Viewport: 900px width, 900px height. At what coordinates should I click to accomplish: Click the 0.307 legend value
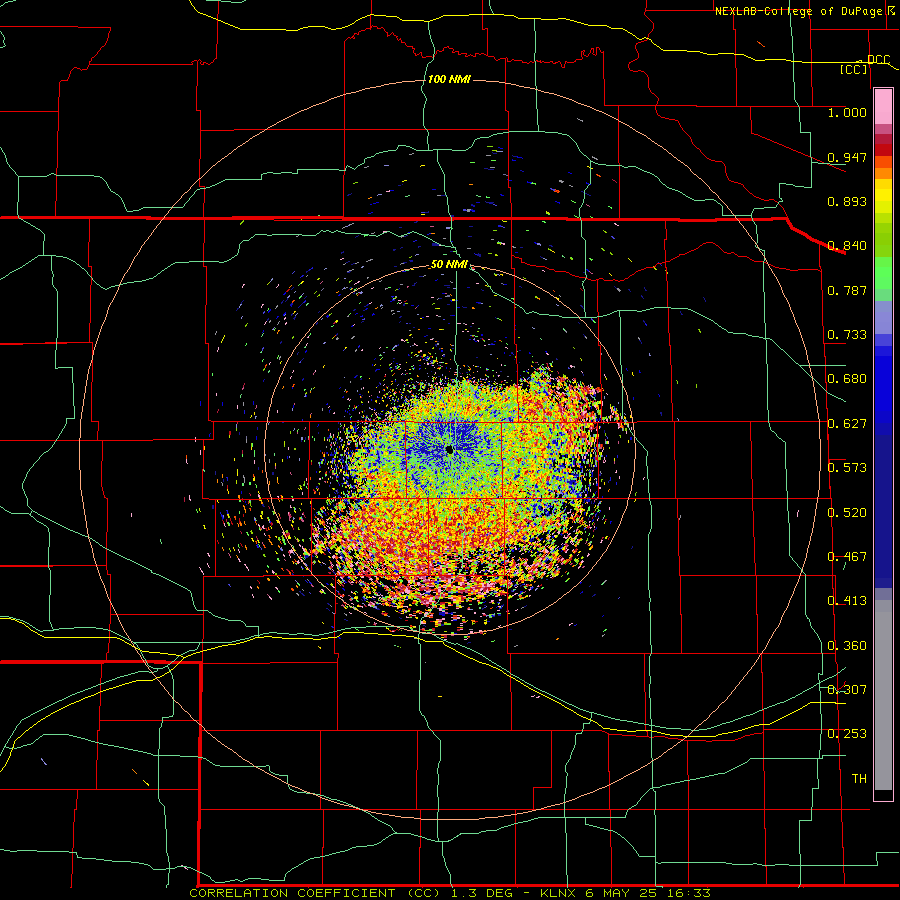pos(847,690)
